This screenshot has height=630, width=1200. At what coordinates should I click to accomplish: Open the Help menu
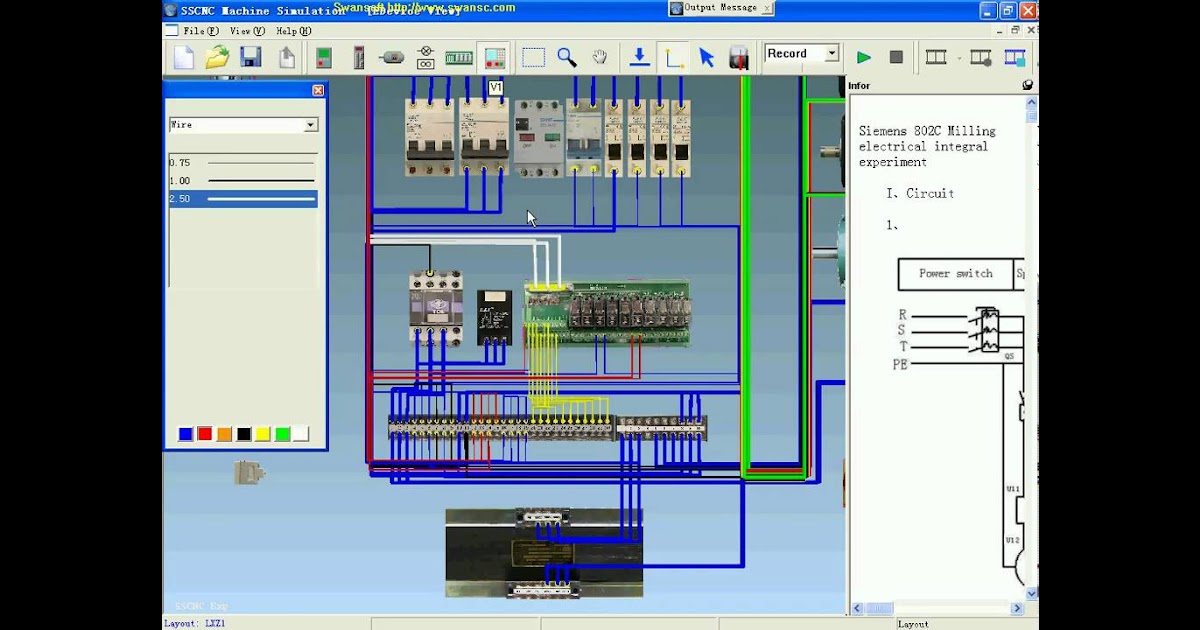click(293, 31)
